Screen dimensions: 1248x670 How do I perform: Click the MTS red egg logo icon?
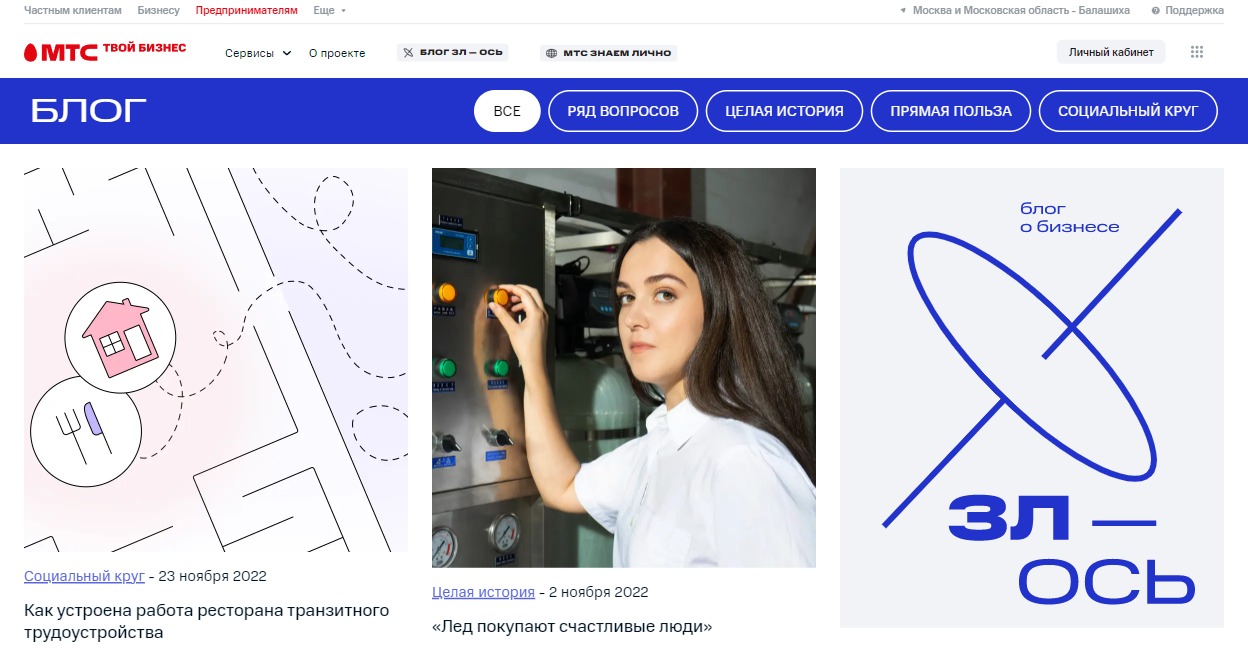(x=30, y=52)
